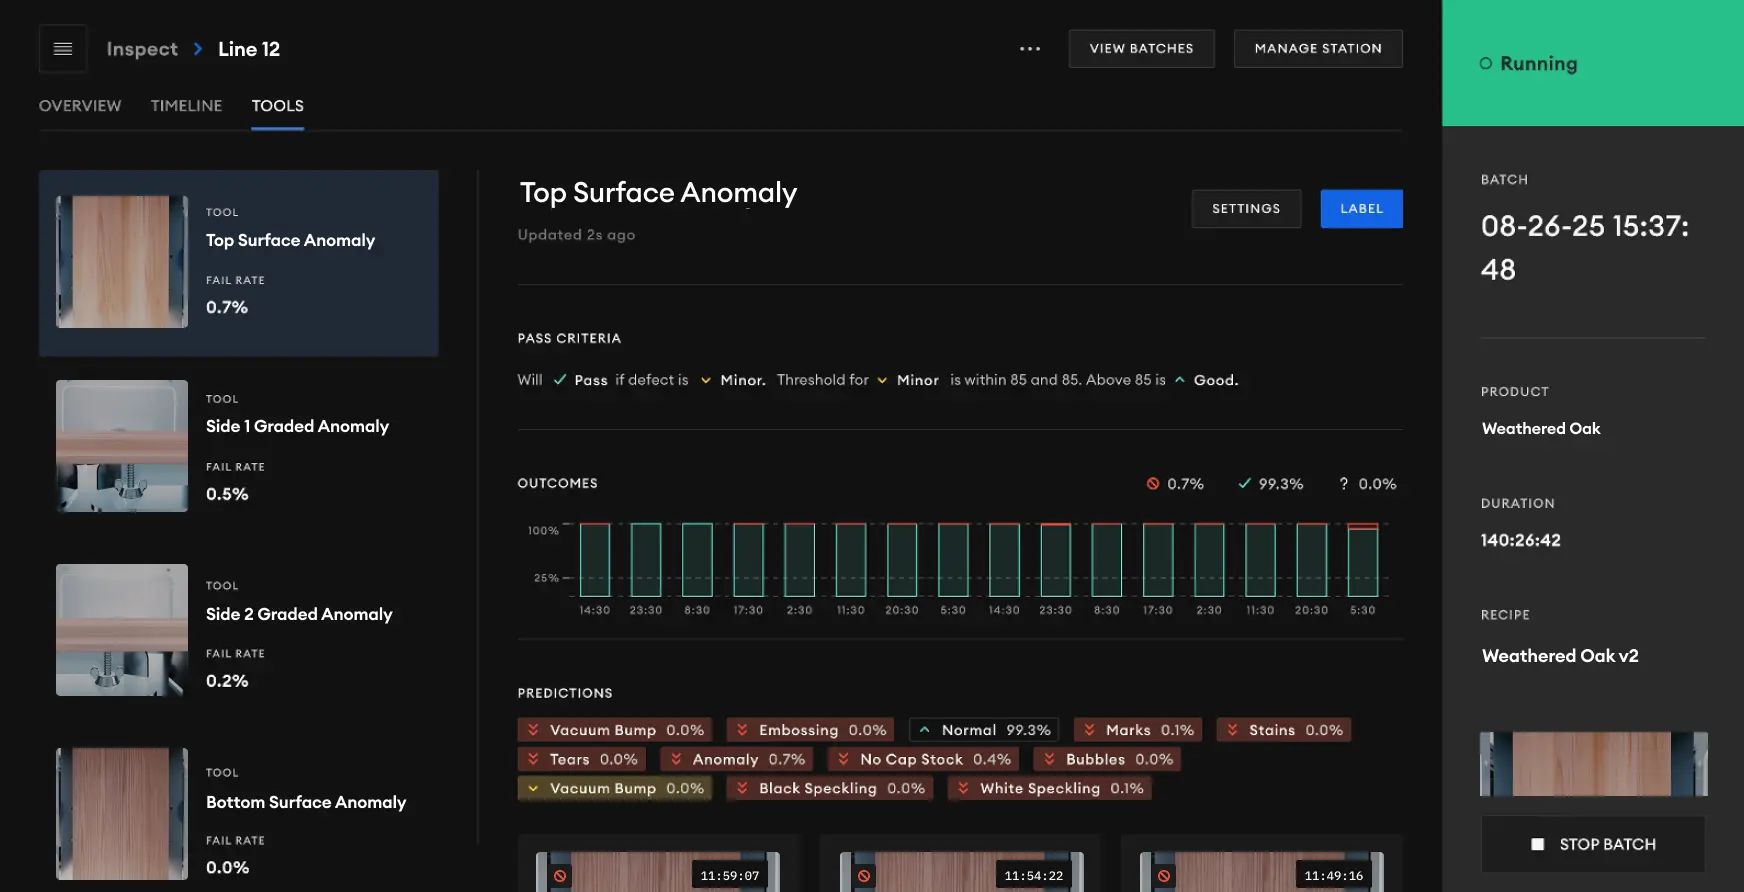
Task: Click the Marks chip's chevron icon
Action: click(1090, 730)
